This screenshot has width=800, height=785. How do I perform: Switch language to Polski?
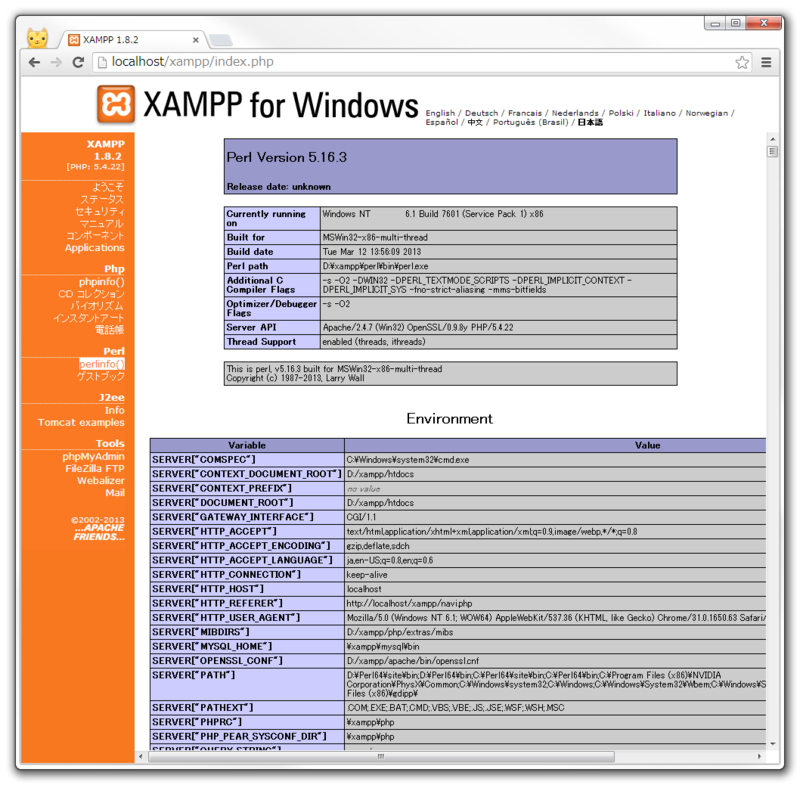[x=620, y=113]
